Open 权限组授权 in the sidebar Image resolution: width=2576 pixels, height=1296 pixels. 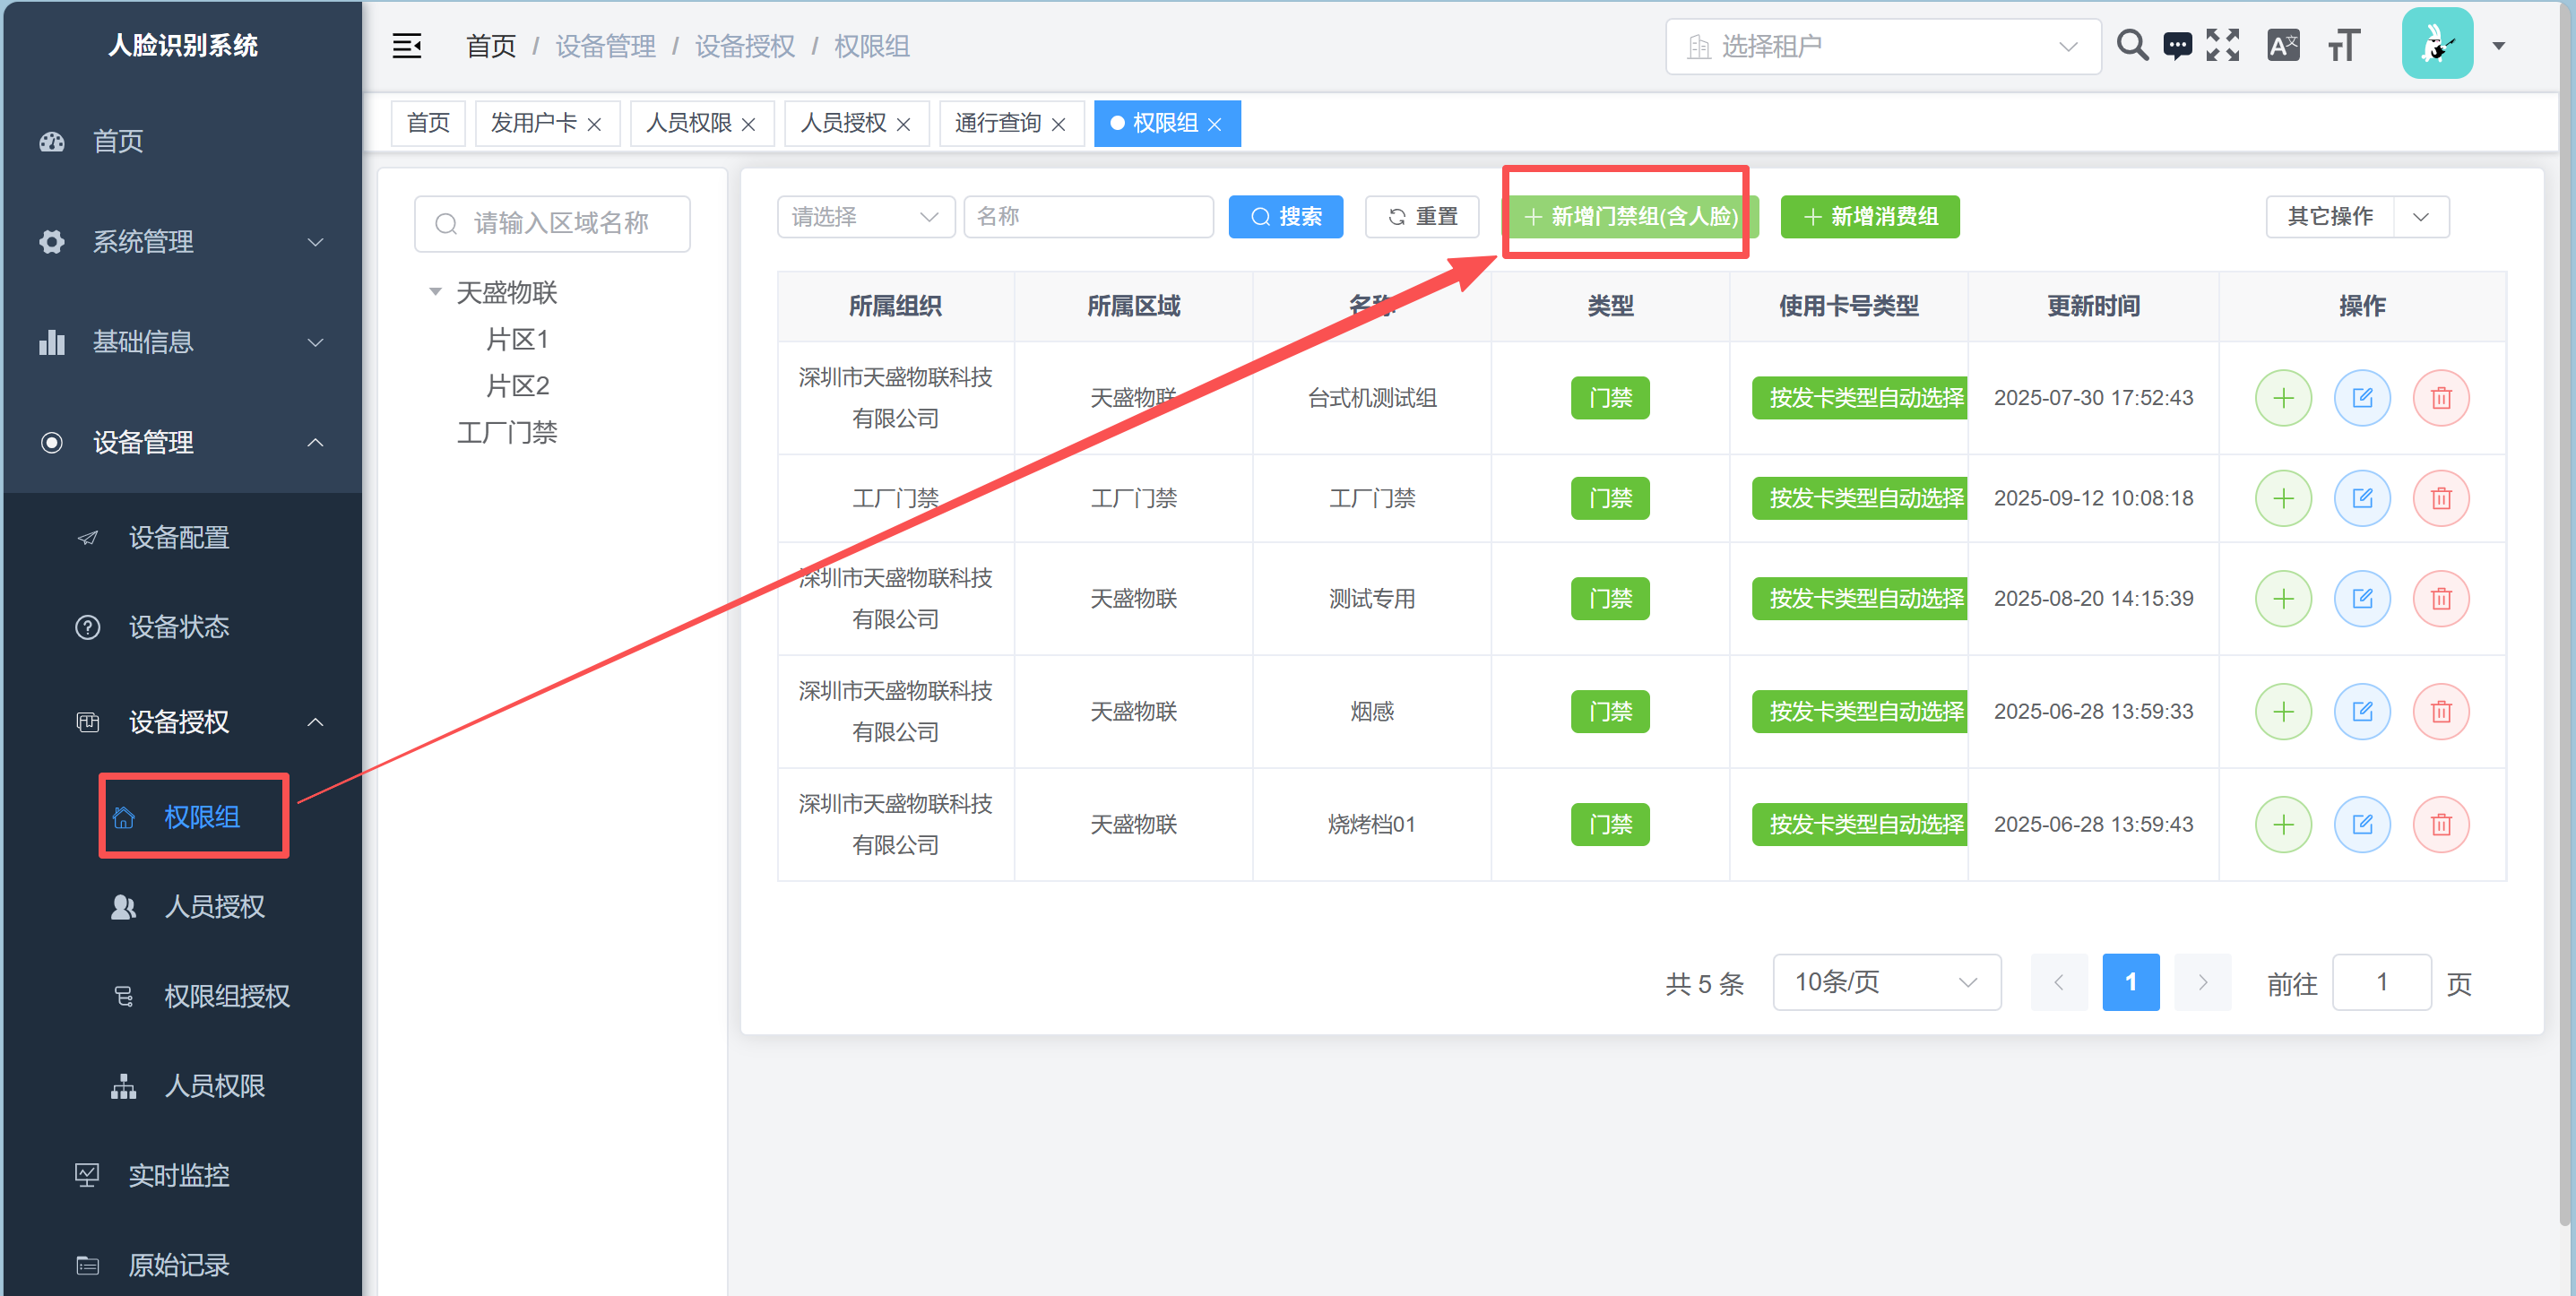point(226,996)
